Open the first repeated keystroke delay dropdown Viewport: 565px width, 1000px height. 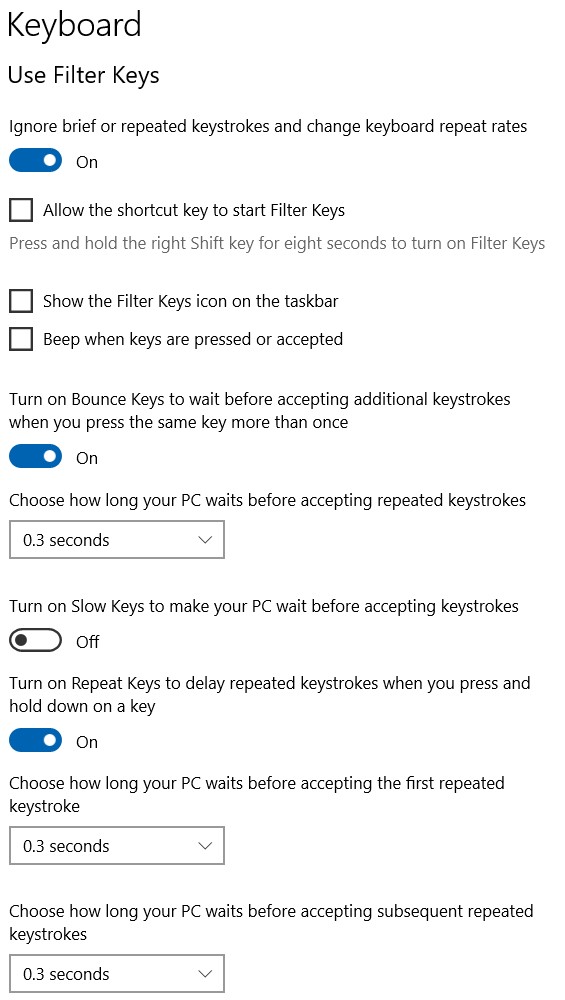coord(117,846)
